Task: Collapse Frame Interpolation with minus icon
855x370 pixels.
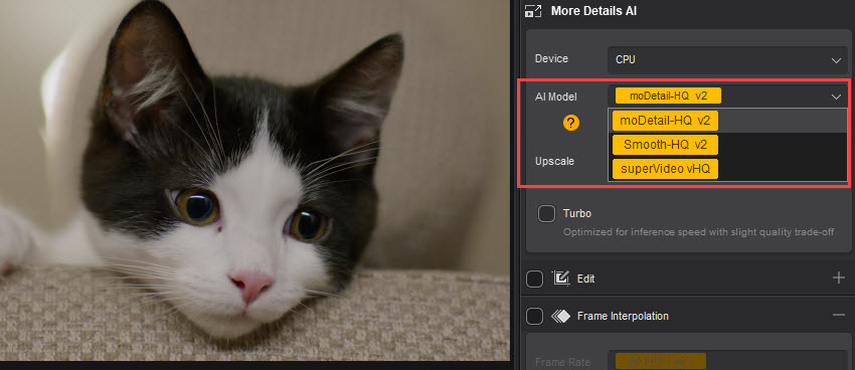Action: [x=838, y=316]
